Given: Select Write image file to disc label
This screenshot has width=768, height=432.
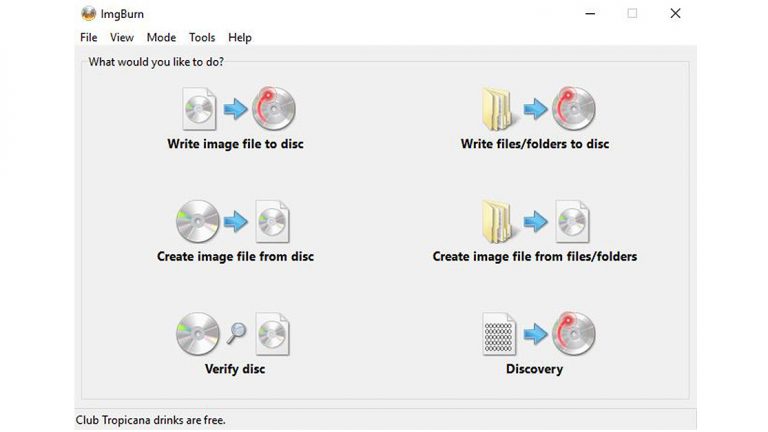Looking at the screenshot, I should tap(236, 144).
